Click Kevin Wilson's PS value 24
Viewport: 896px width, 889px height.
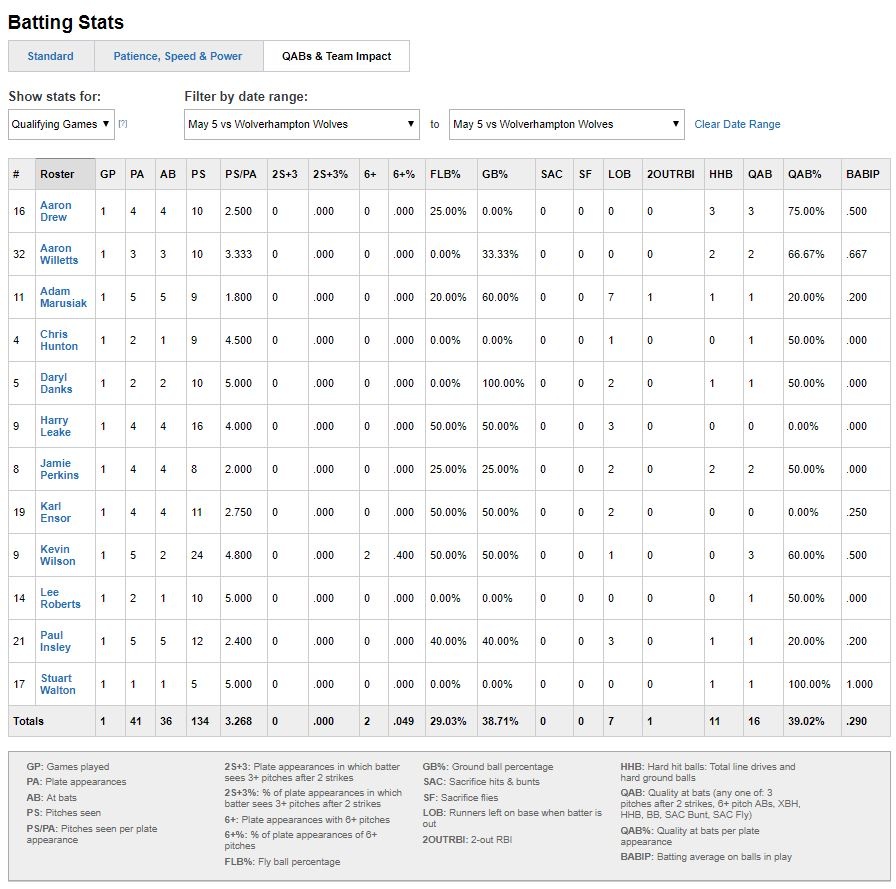click(x=197, y=555)
